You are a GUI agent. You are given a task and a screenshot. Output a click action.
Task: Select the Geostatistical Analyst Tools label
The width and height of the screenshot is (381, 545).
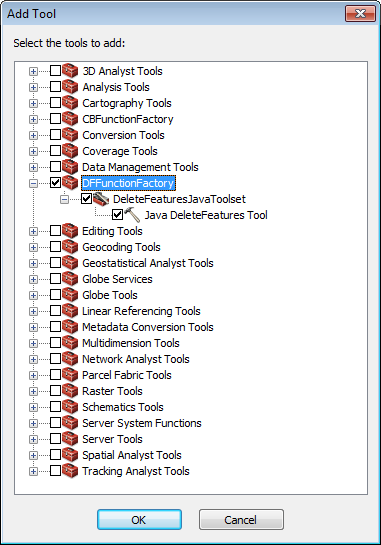(148, 263)
